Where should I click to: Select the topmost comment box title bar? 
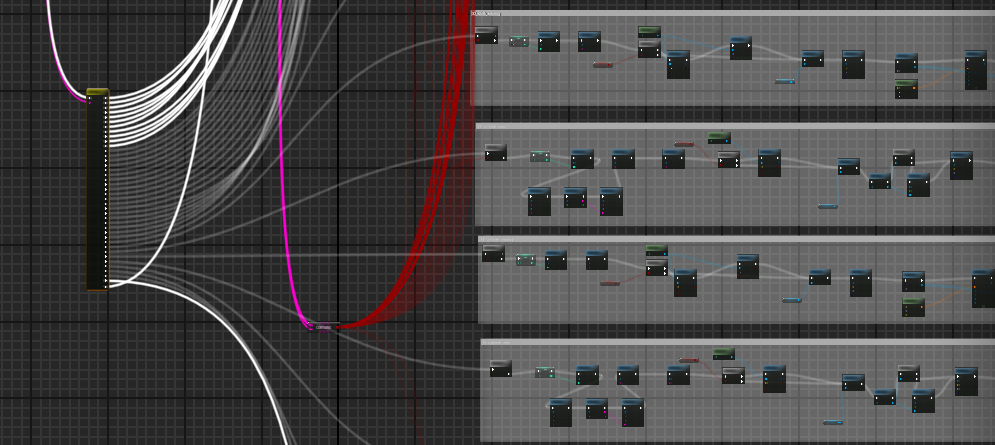[x=733, y=13]
